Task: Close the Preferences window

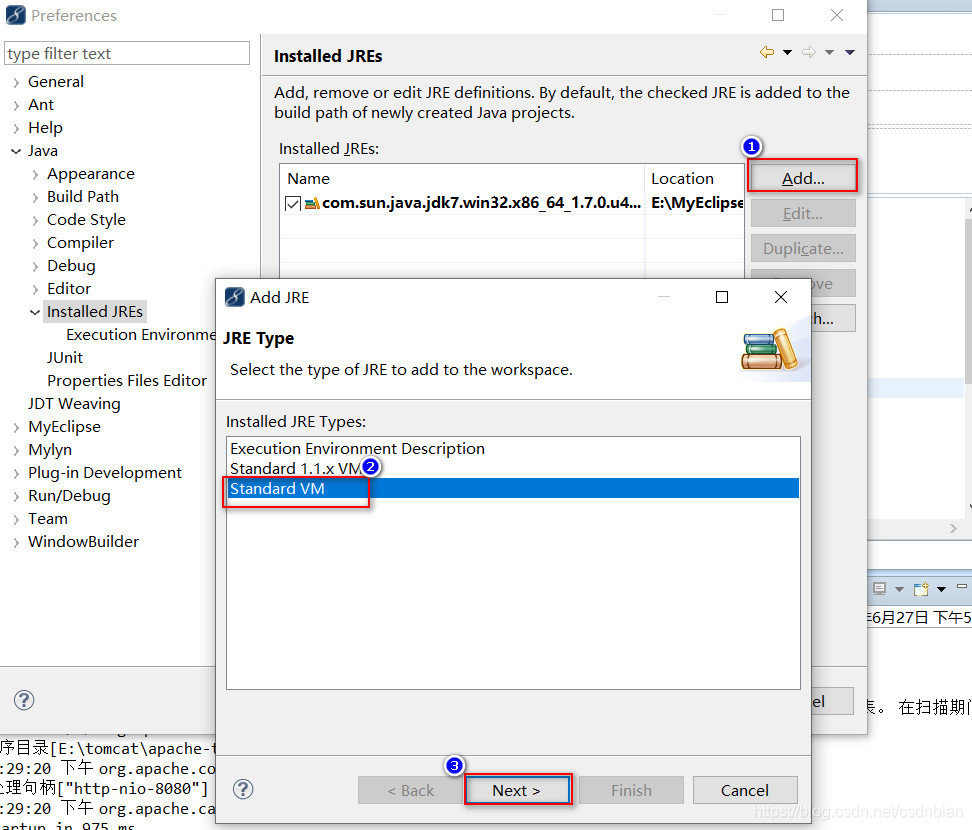Action: tap(837, 15)
